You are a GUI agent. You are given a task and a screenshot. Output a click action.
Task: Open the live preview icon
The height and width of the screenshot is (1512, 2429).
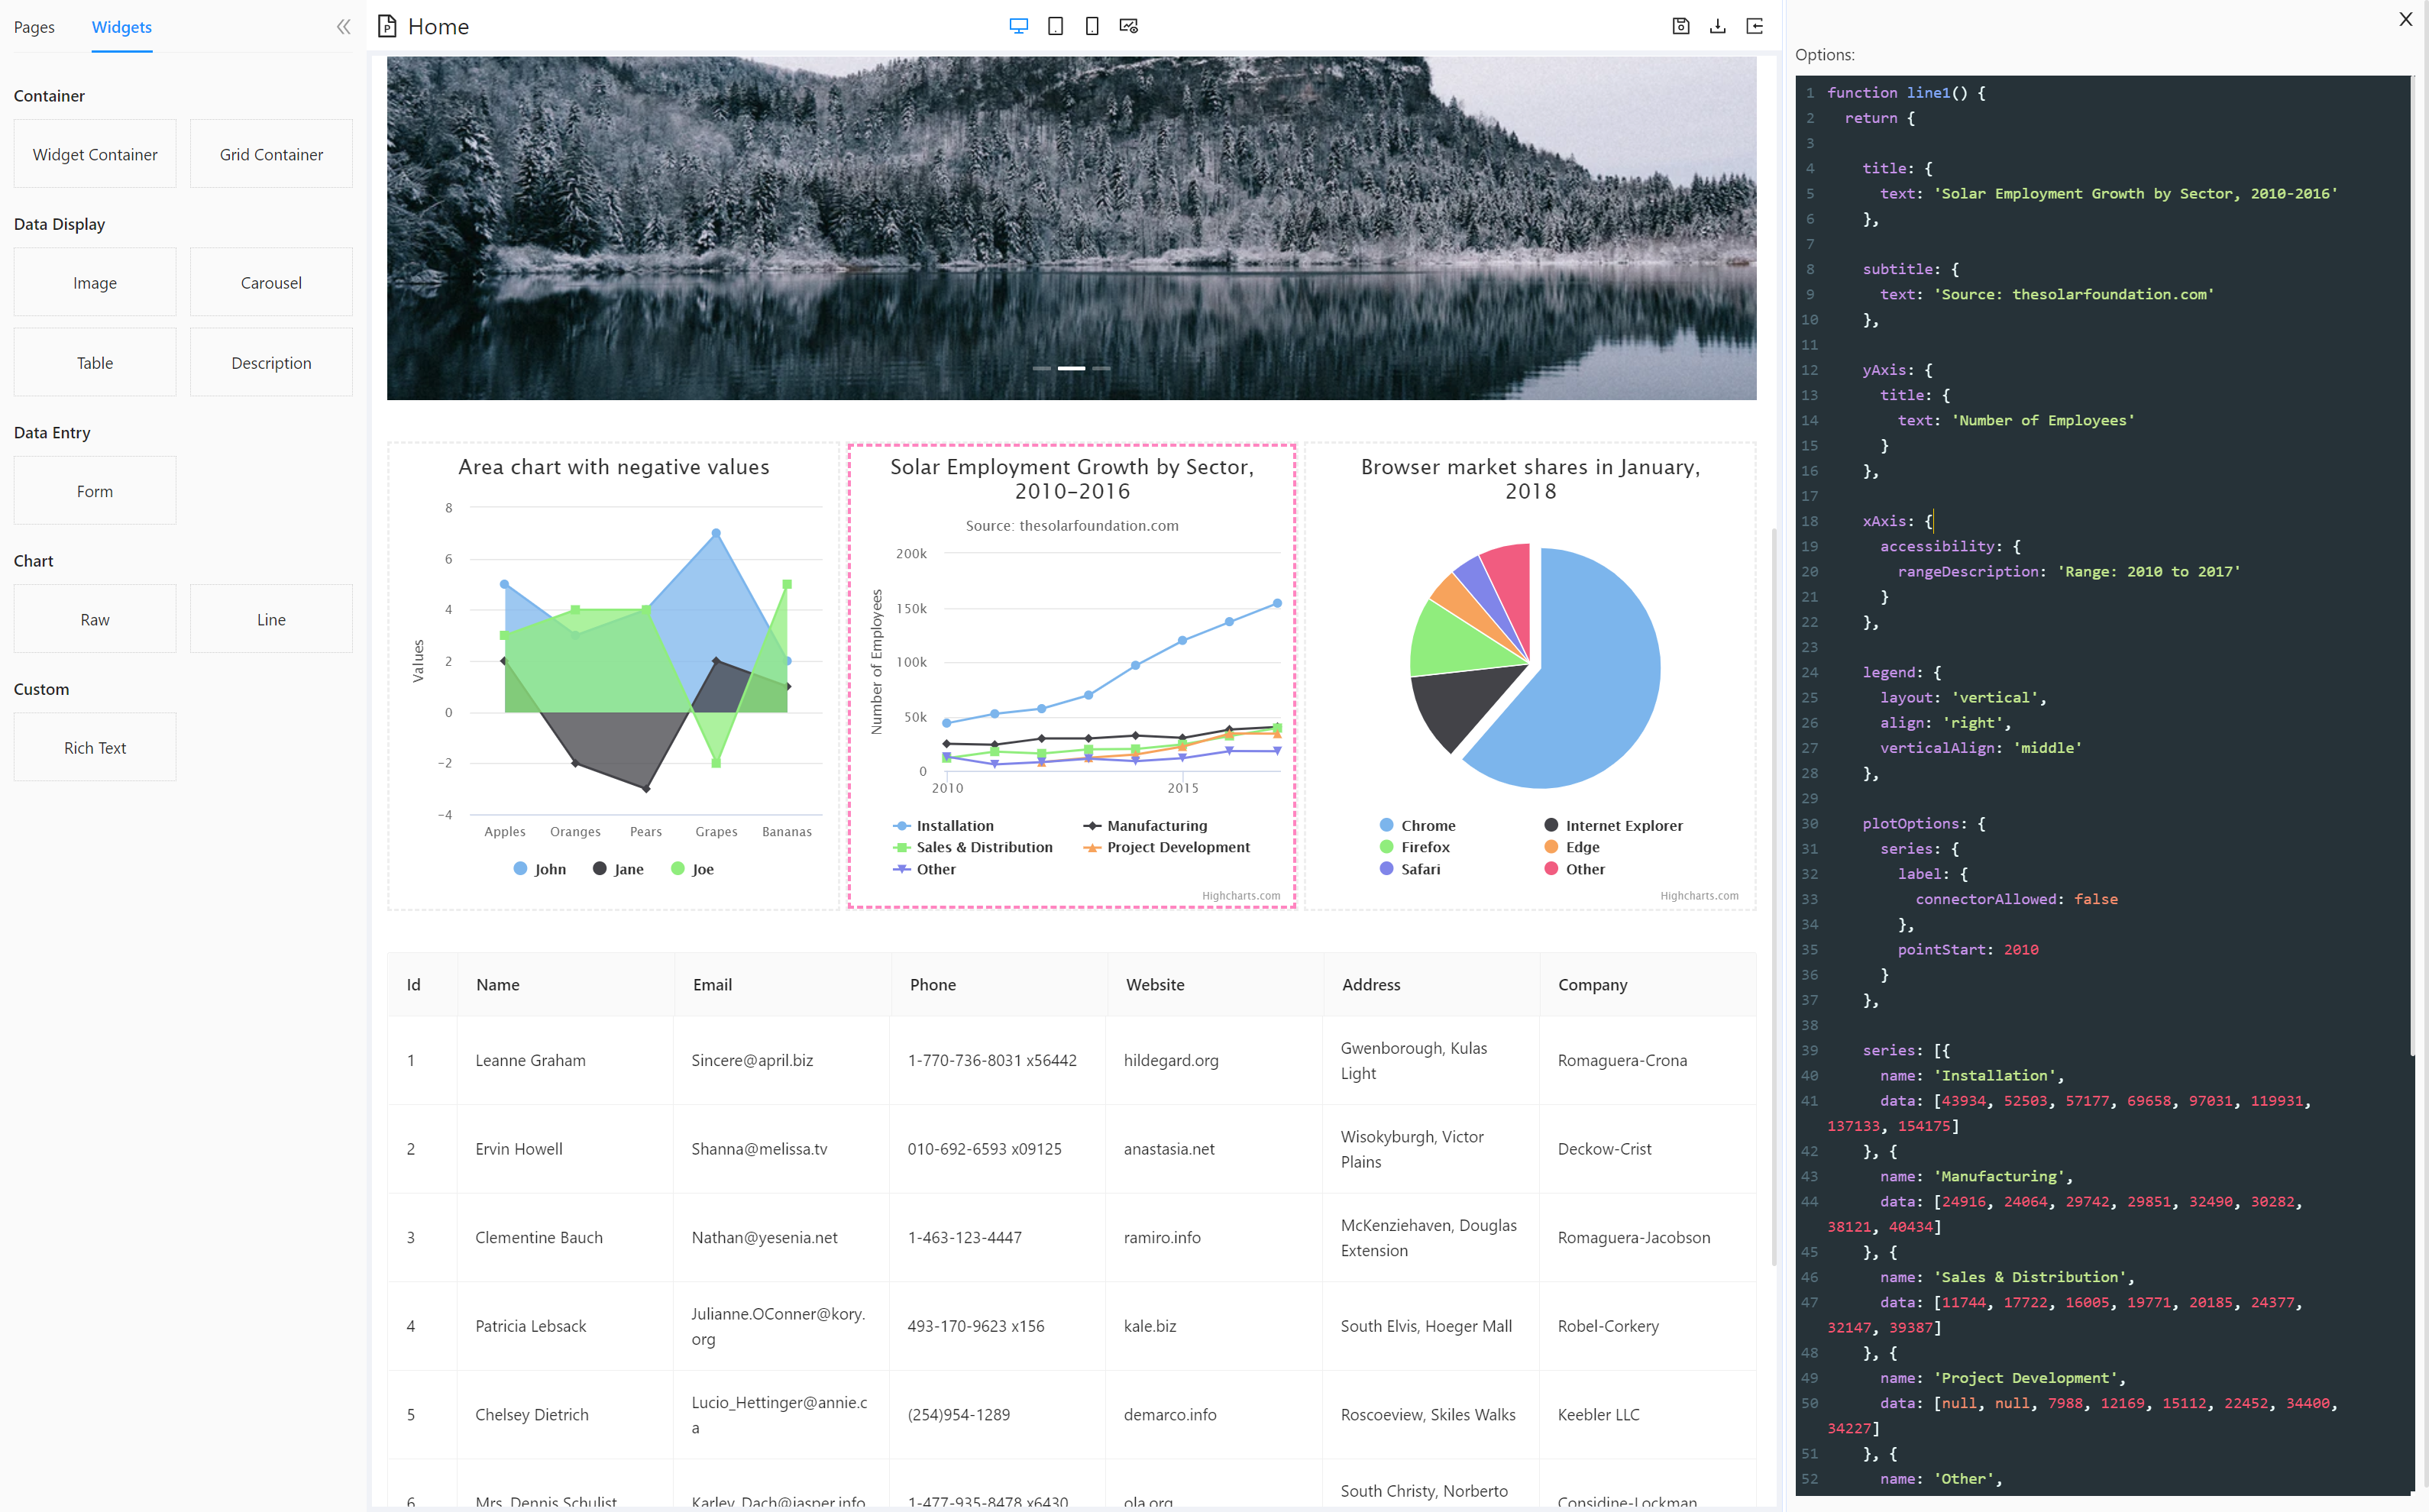(1129, 26)
